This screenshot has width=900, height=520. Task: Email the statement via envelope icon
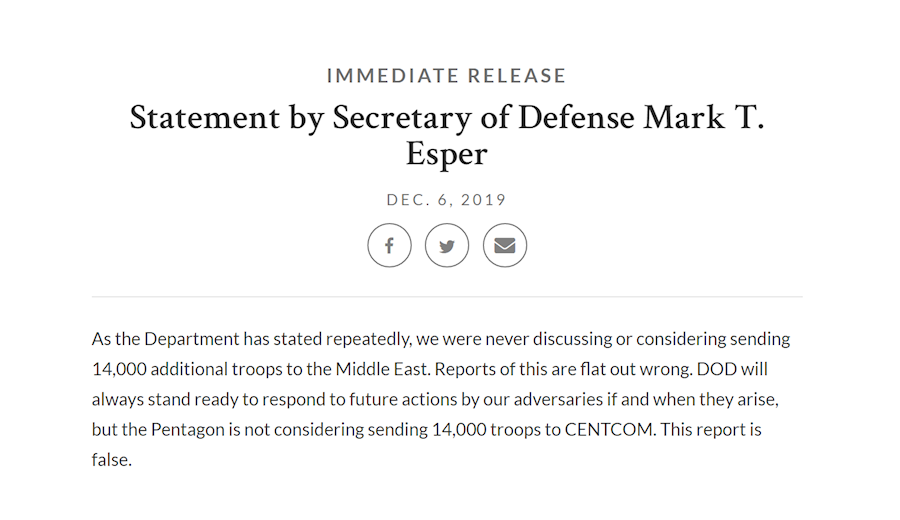point(505,245)
